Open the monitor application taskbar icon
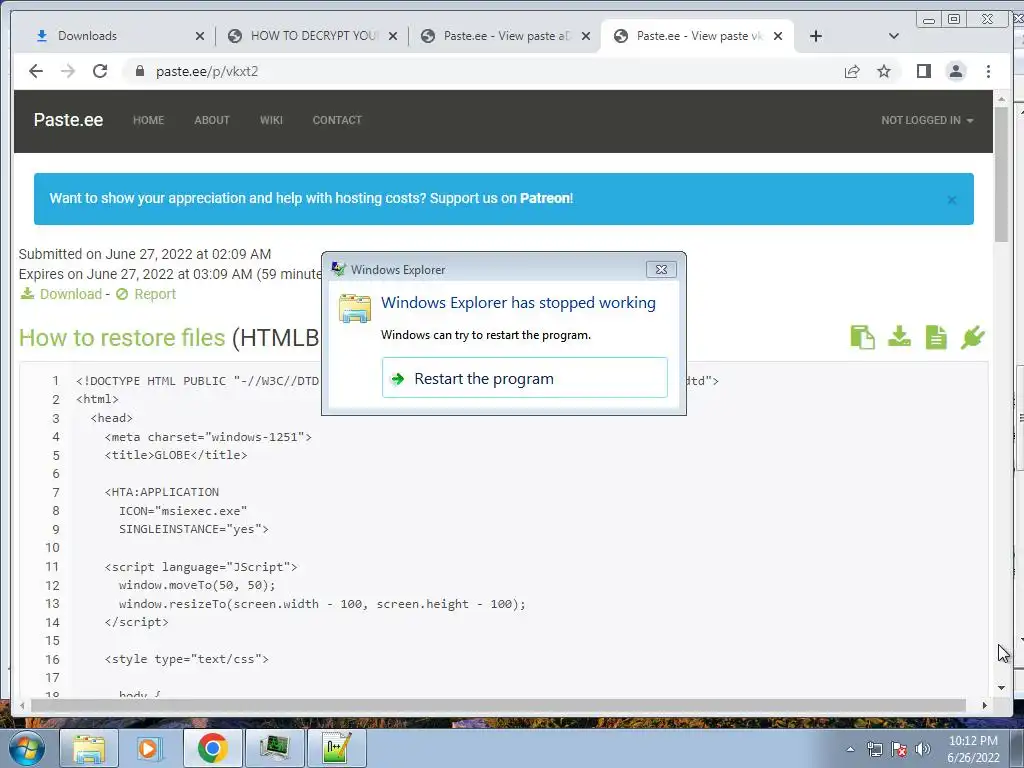 point(274,748)
